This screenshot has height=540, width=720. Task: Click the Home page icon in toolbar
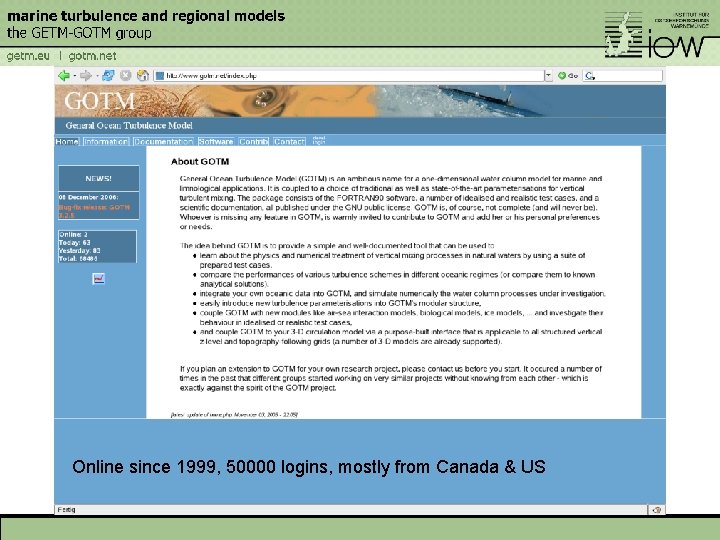click(143, 76)
